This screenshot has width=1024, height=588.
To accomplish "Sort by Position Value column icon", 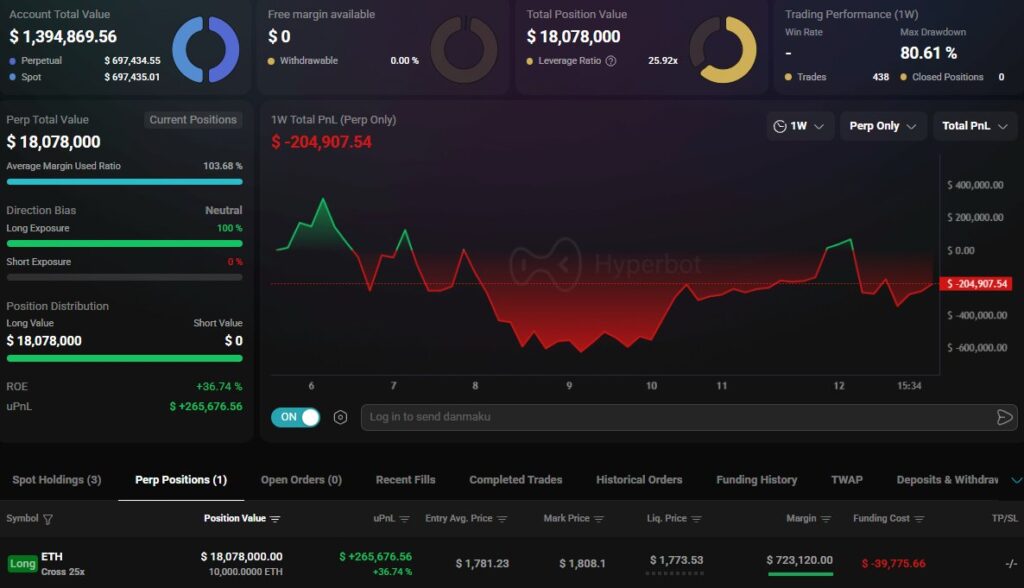I will (275, 519).
